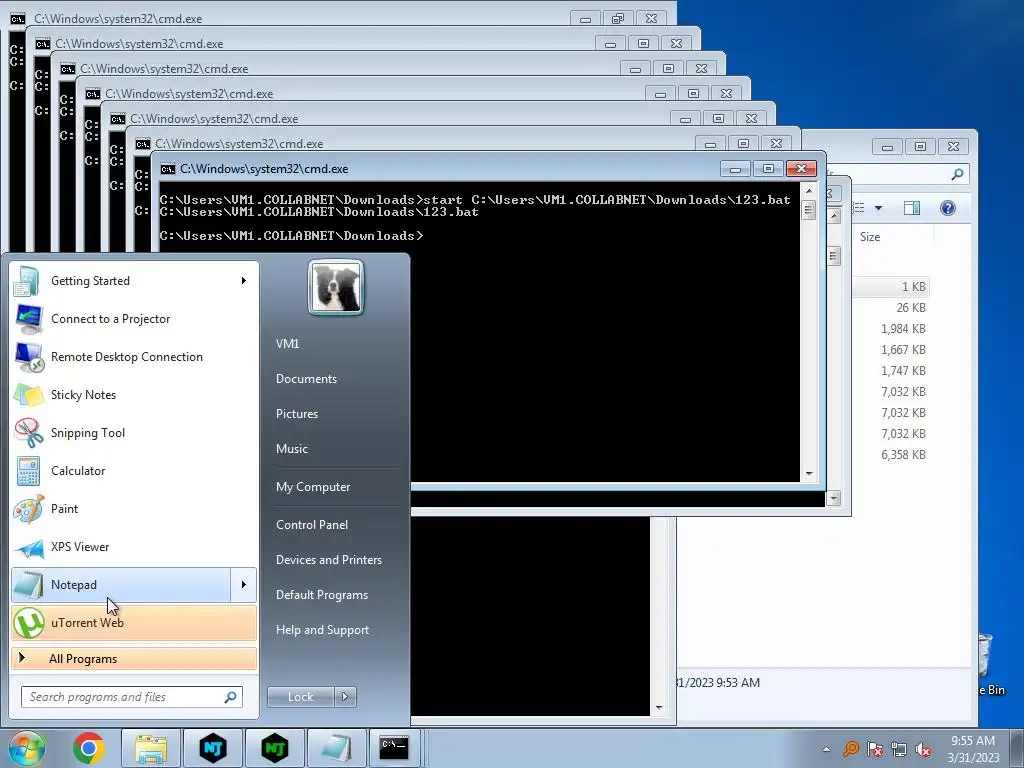
Task: Click the orange magnifier tray icon
Action: pos(850,749)
